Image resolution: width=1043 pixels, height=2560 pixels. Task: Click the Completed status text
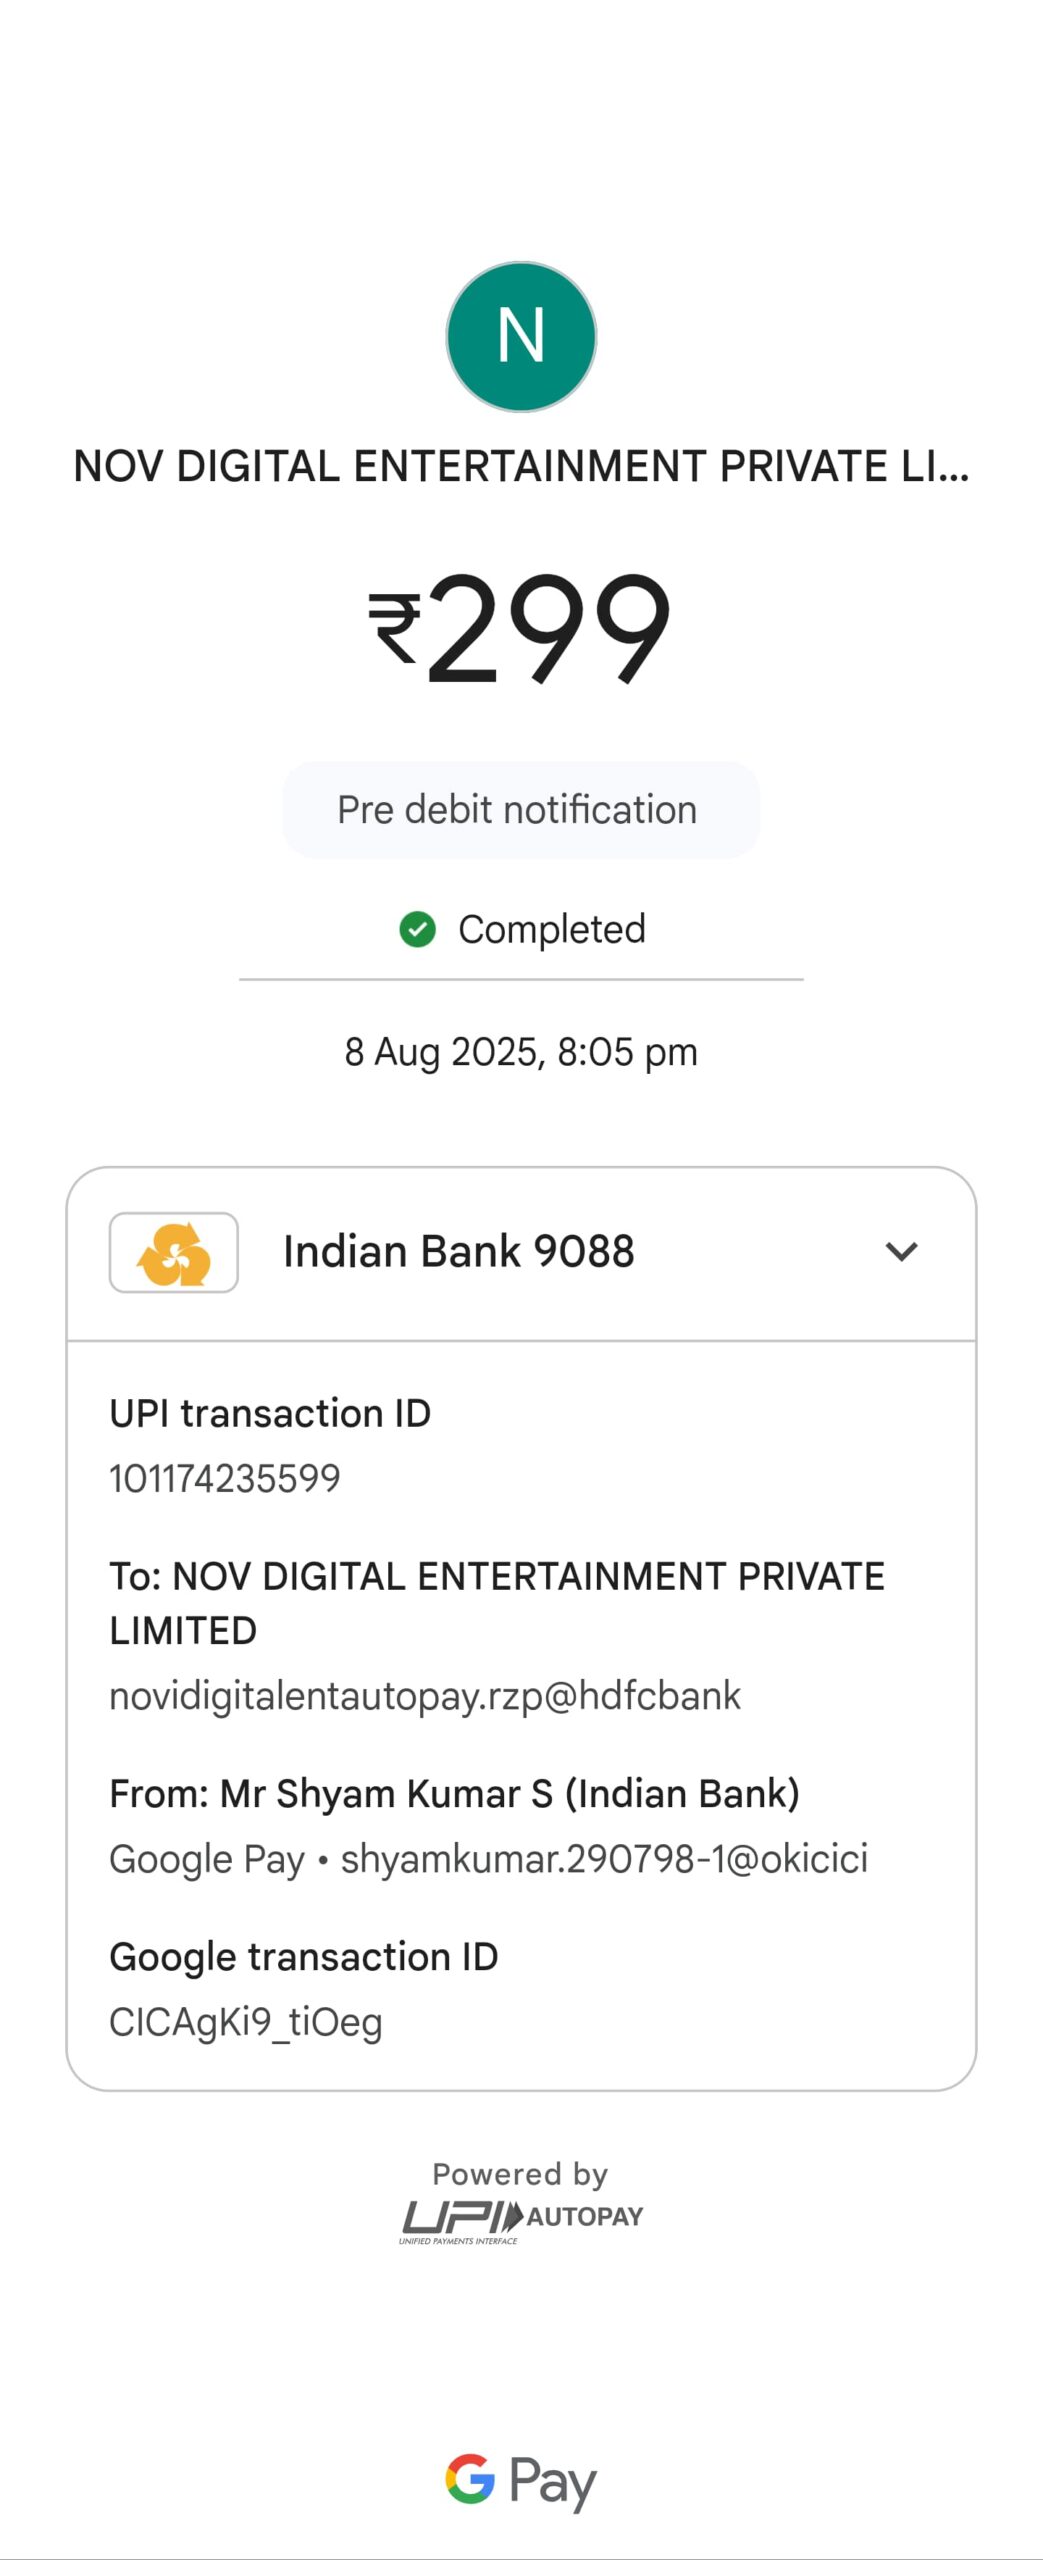tap(551, 929)
